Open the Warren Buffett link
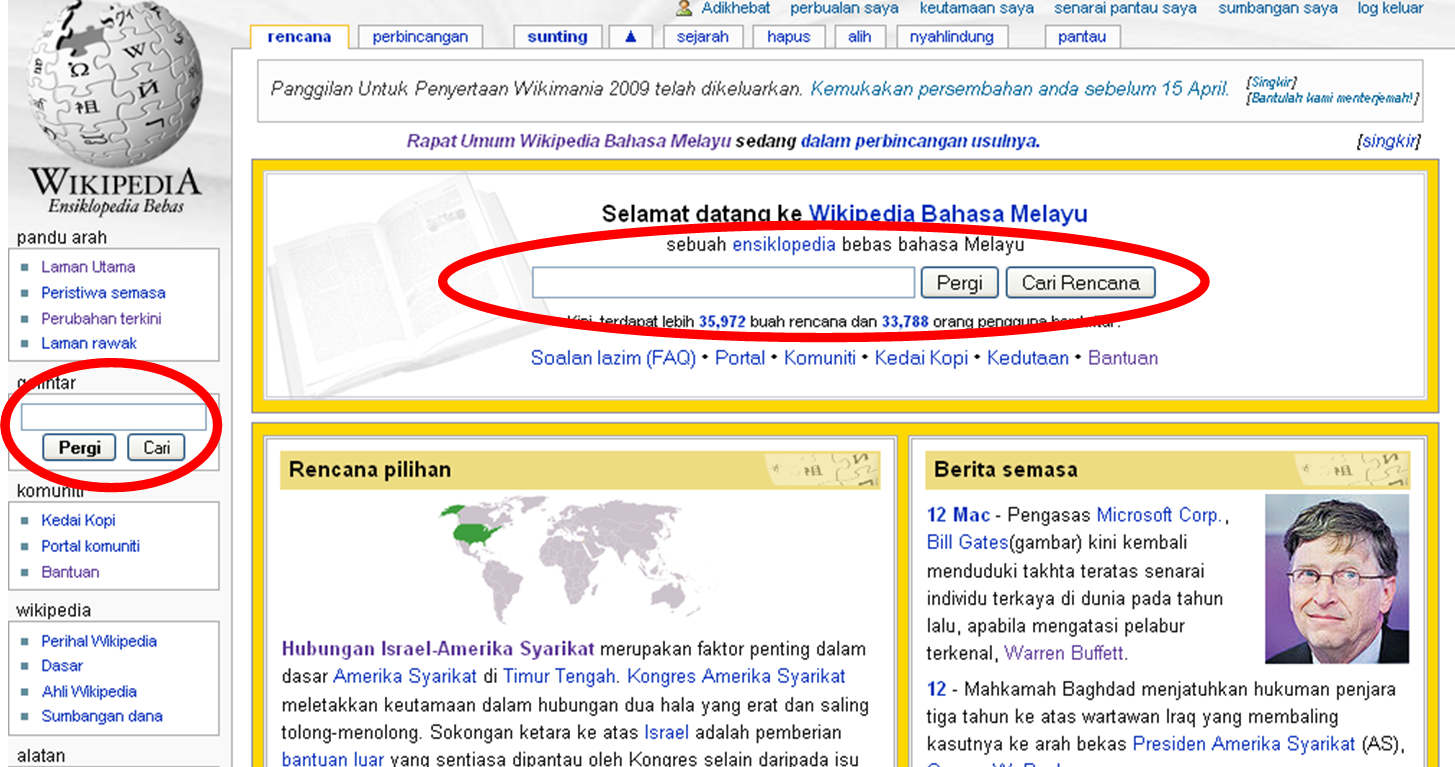 pyautogui.click(x=1066, y=654)
